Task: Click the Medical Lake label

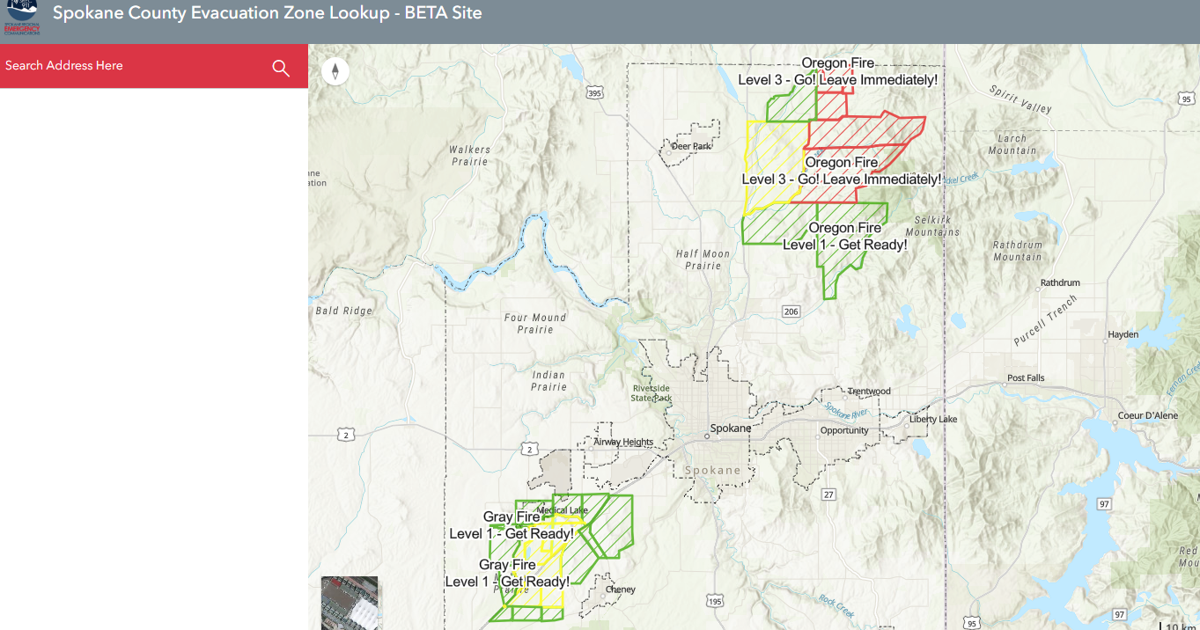Action: pos(562,511)
